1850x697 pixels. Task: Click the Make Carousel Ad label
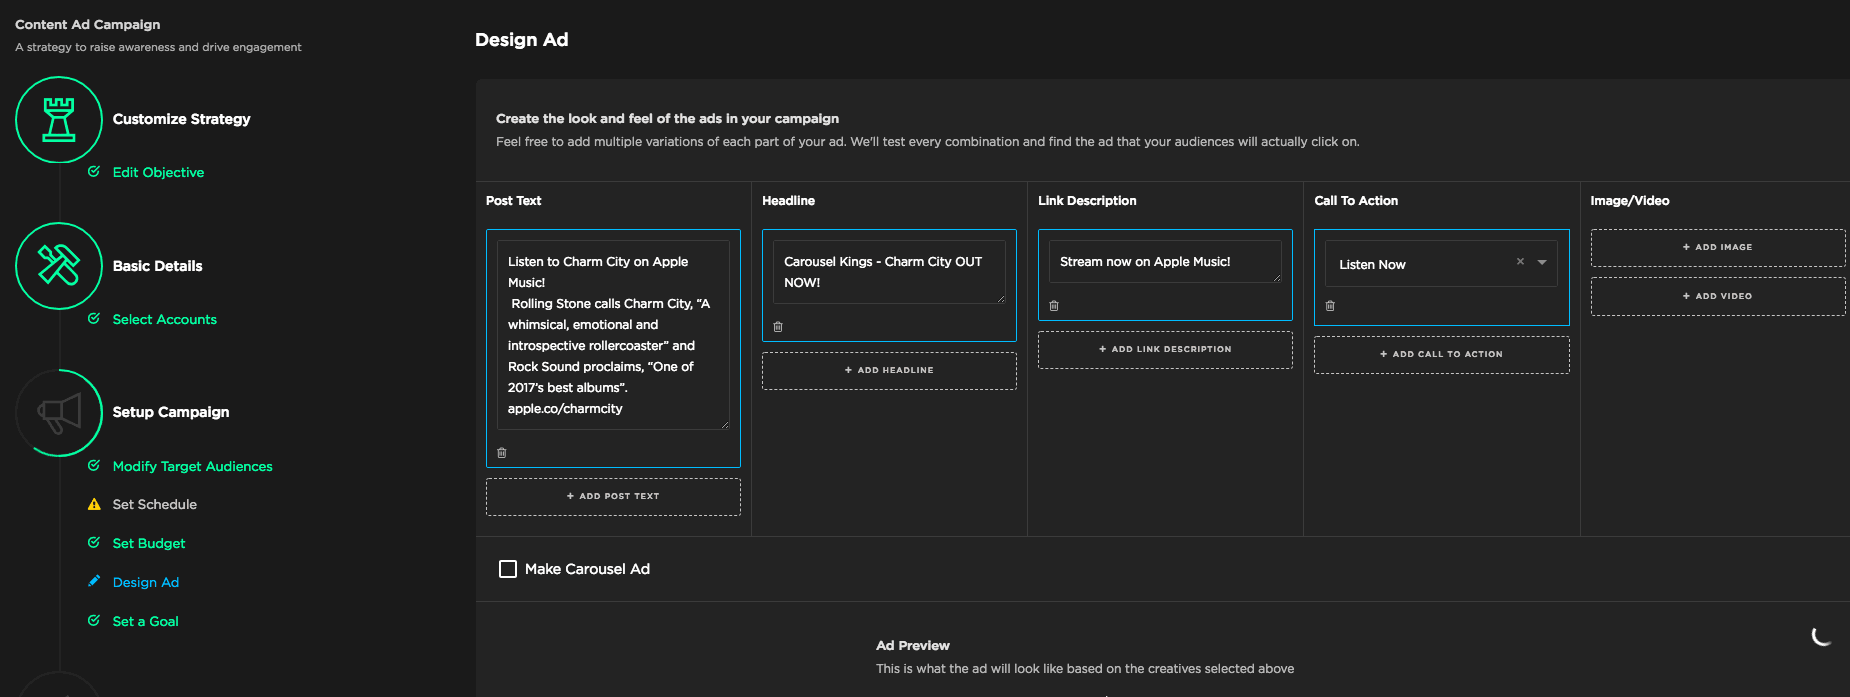(588, 569)
